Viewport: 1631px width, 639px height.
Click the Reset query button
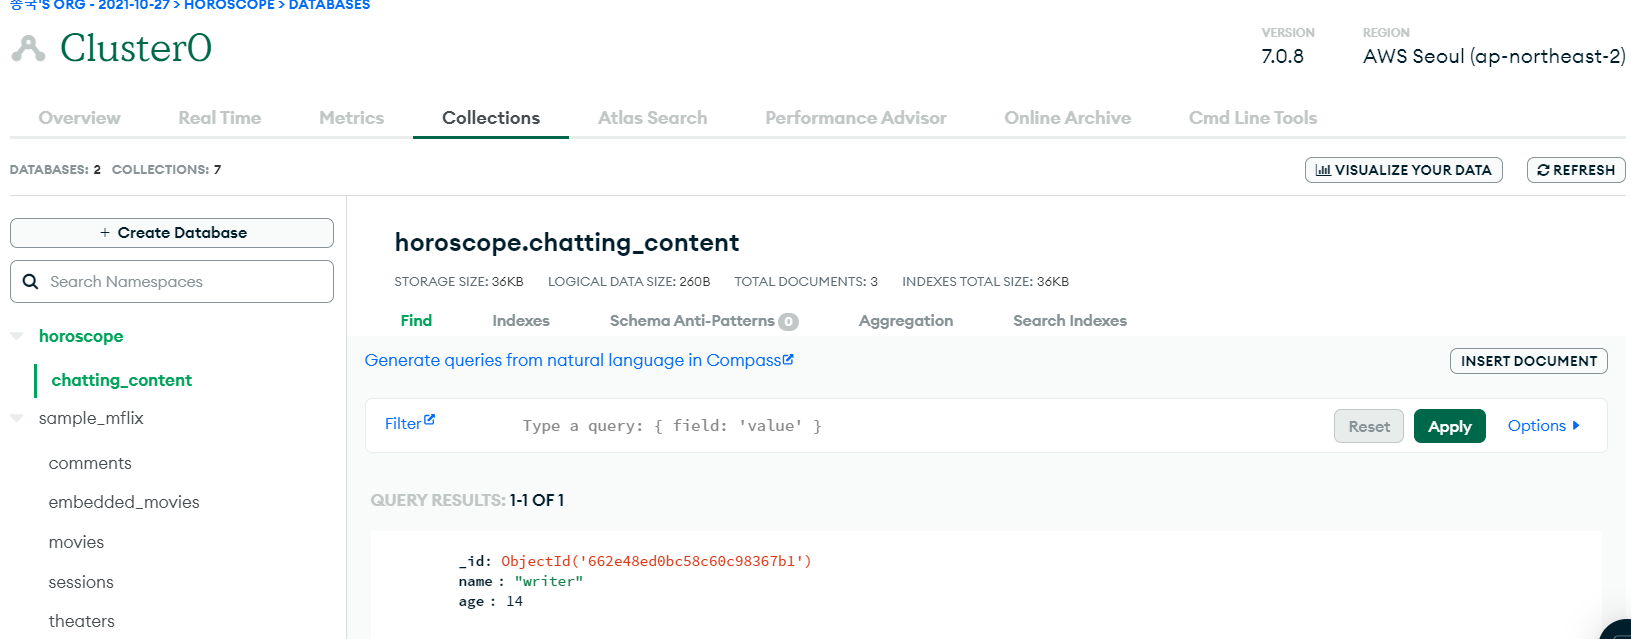tap(1369, 426)
